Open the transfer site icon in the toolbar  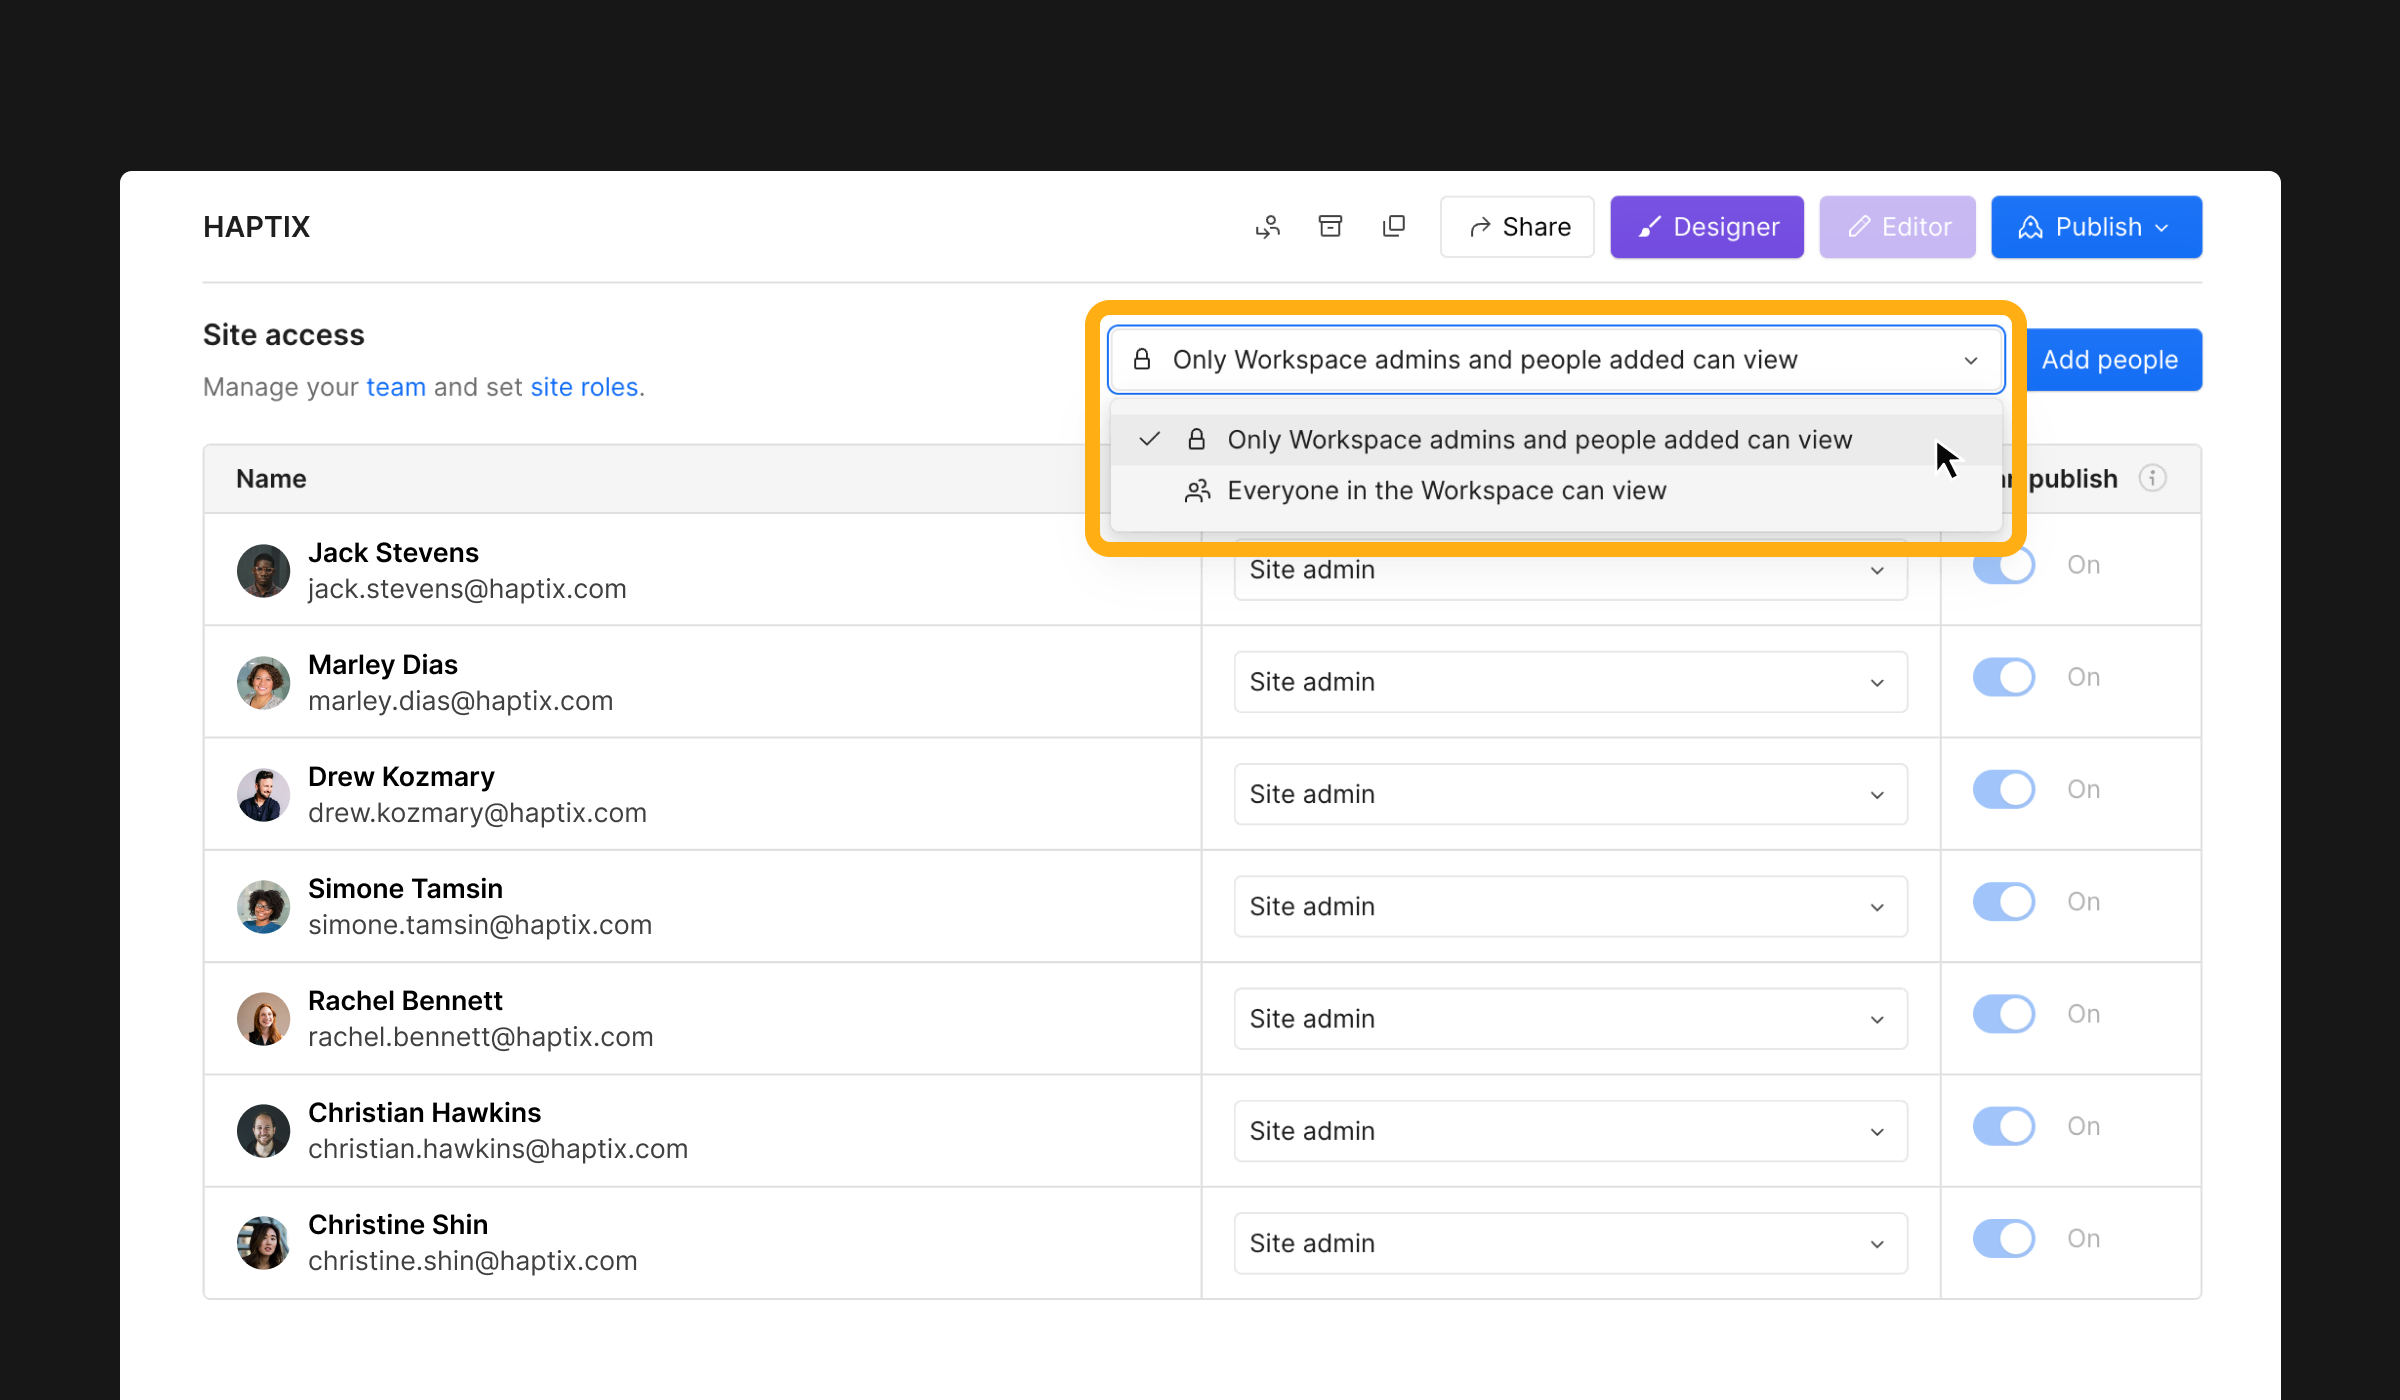click(x=1268, y=226)
